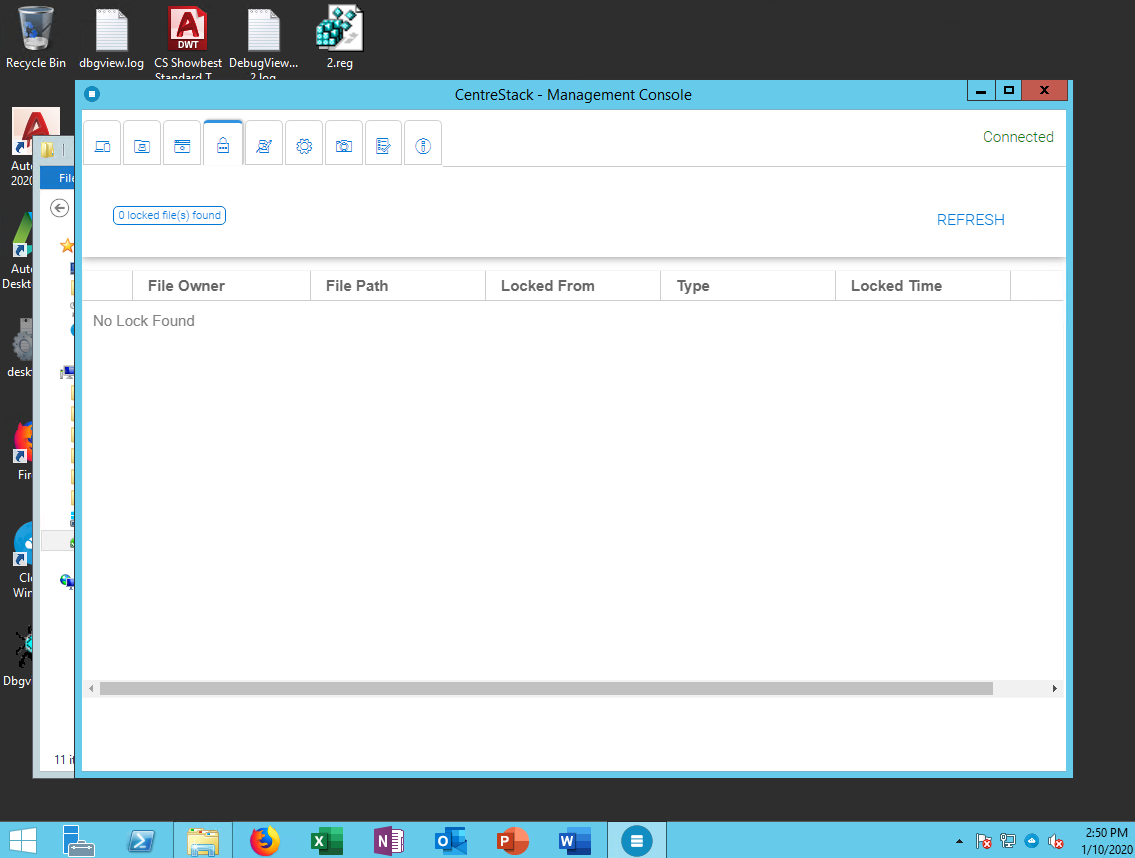Click the muted speaker tray icon
The image size is (1135, 858).
coord(1056,841)
